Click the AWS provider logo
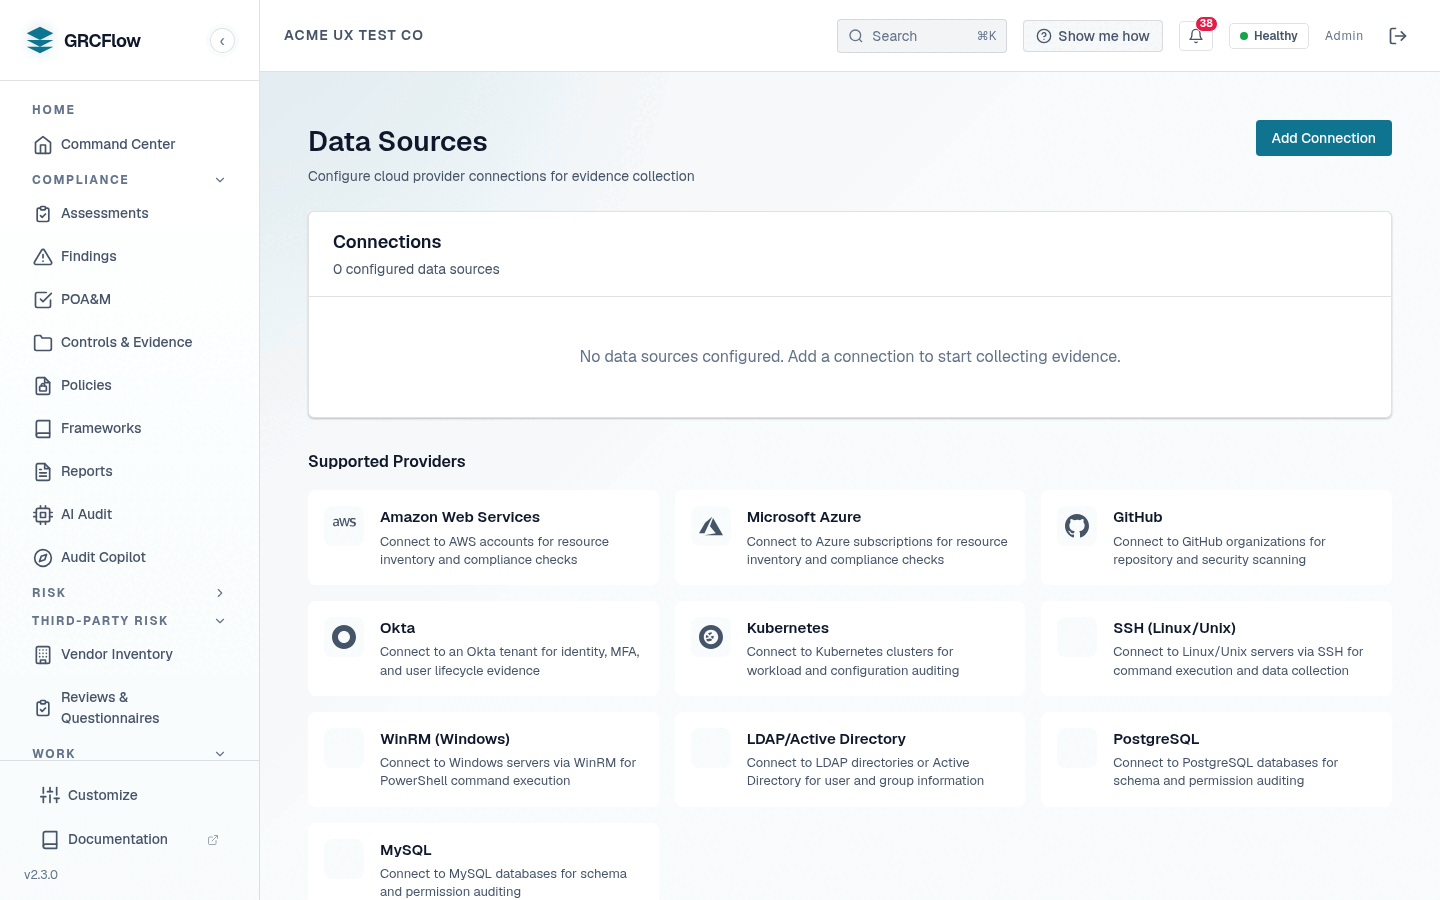Image resolution: width=1440 pixels, height=900 pixels. point(344,525)
